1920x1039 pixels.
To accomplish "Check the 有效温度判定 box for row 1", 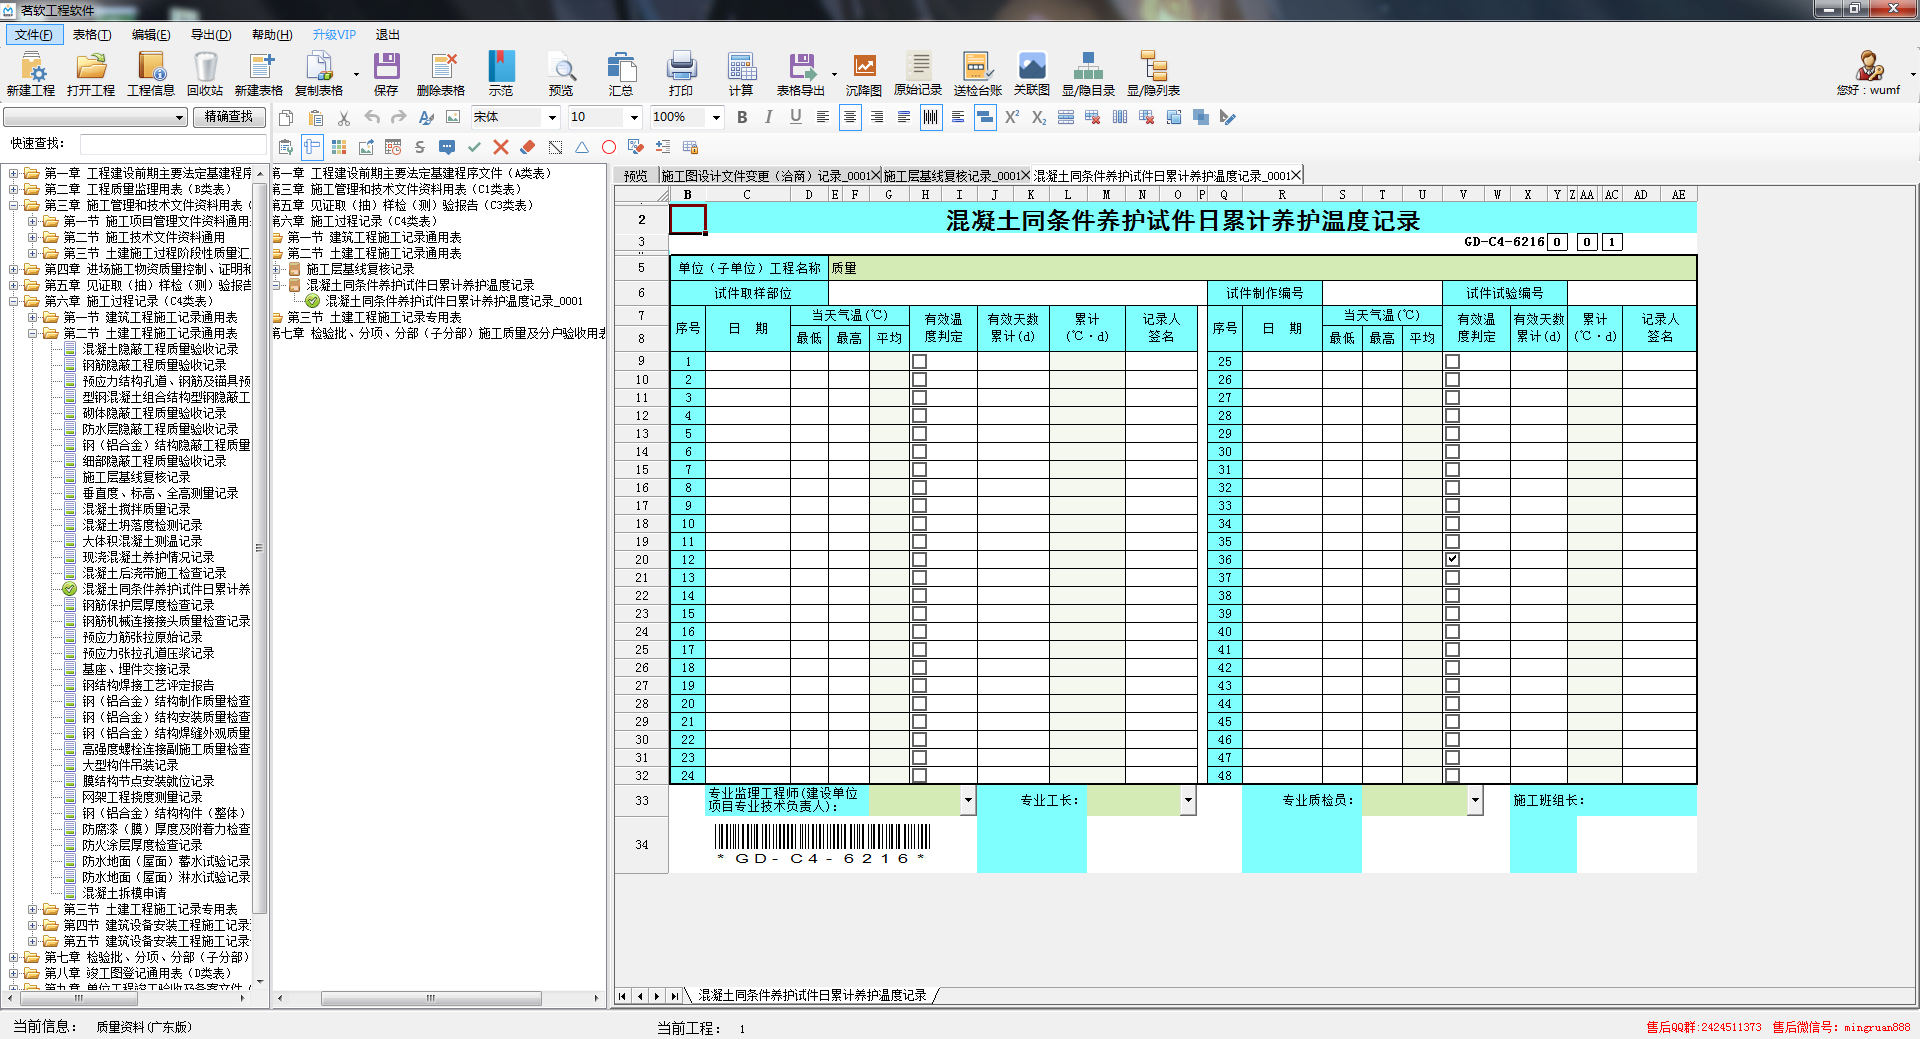I will (919, 361).
